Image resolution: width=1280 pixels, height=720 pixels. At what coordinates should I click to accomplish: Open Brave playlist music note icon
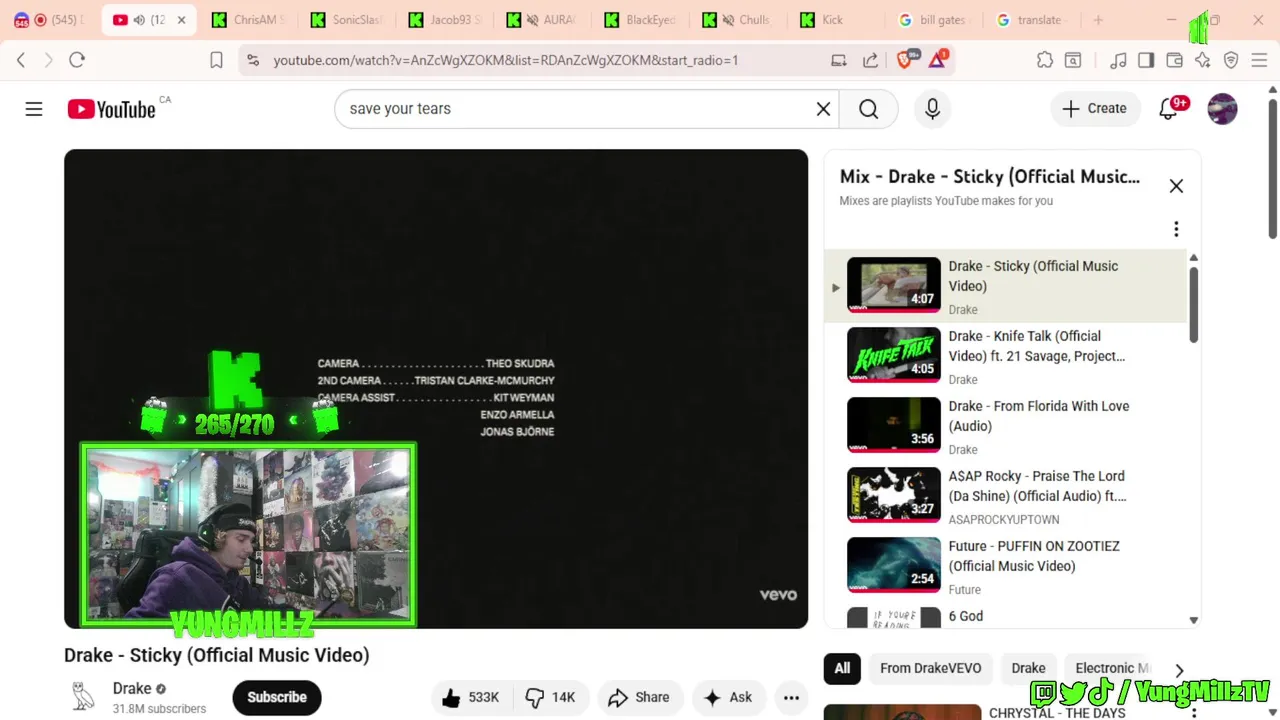[x=1118, y=60]
